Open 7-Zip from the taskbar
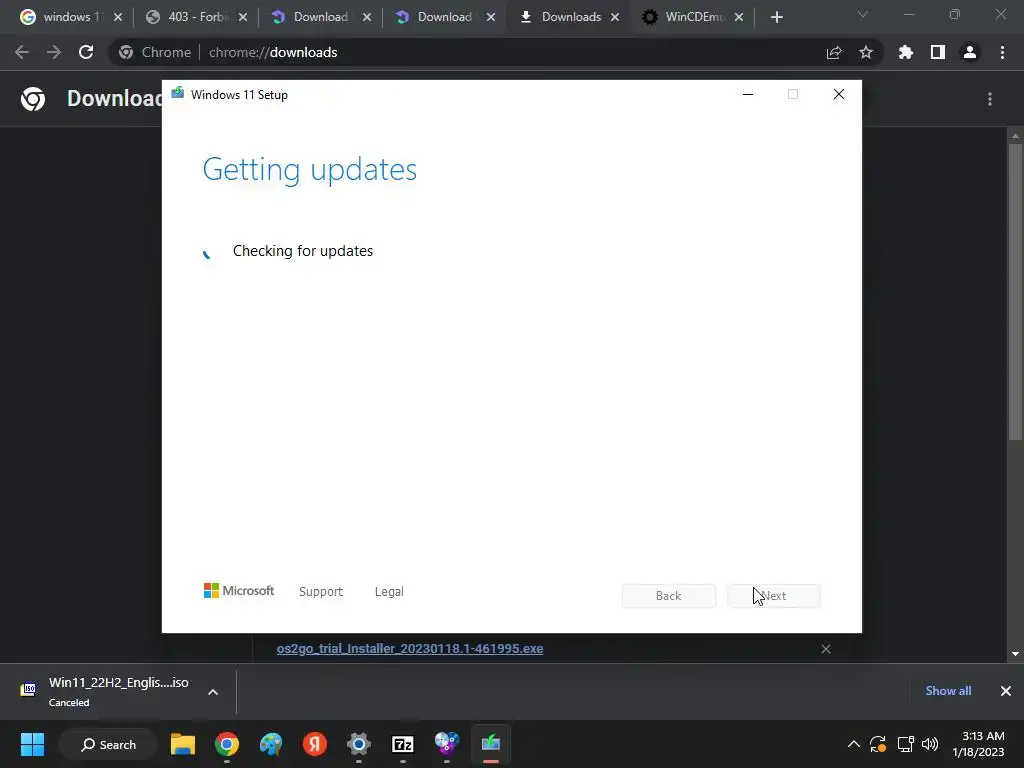Screen dimensions: 1024x768 [402, 744]
